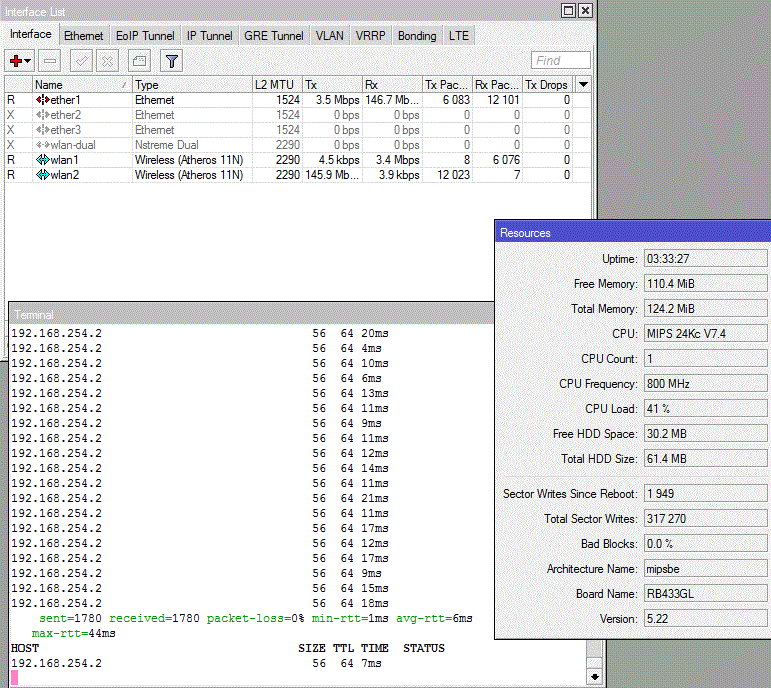Click the terminal HOST header text
The image size is (771, 688).
[x=25, y=648]
